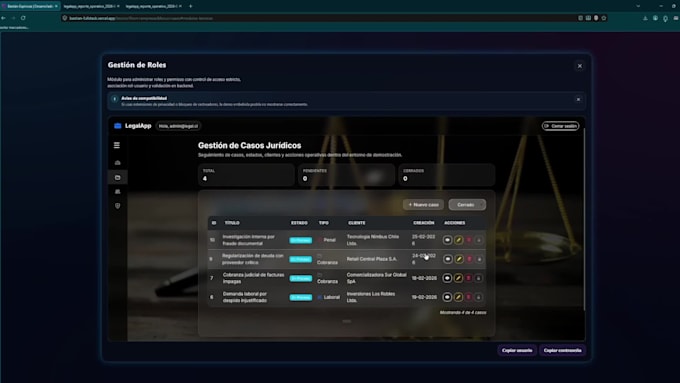
Task: Click the 'Tecnología Nimbus Chile Ltda.' client cell
Action: pos(373,240)
